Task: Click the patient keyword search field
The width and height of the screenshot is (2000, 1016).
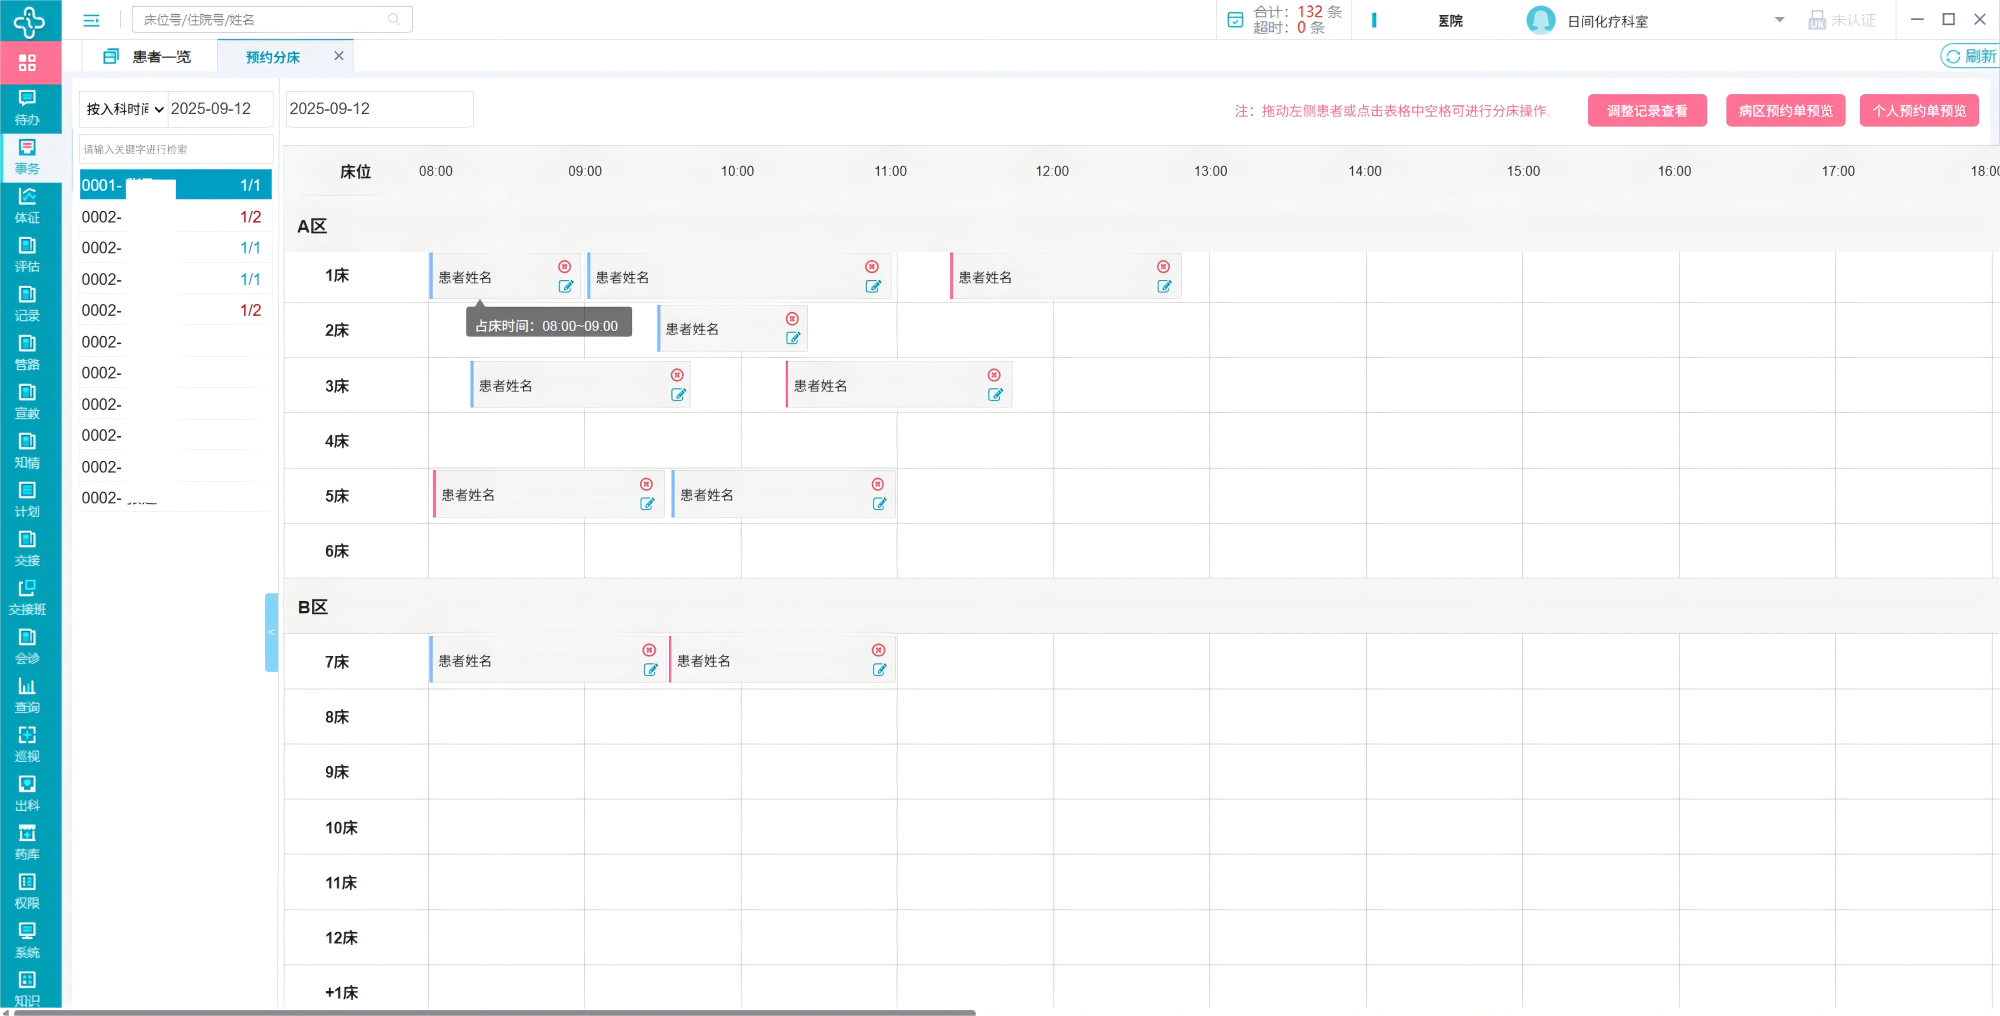Action: point(175,149)
